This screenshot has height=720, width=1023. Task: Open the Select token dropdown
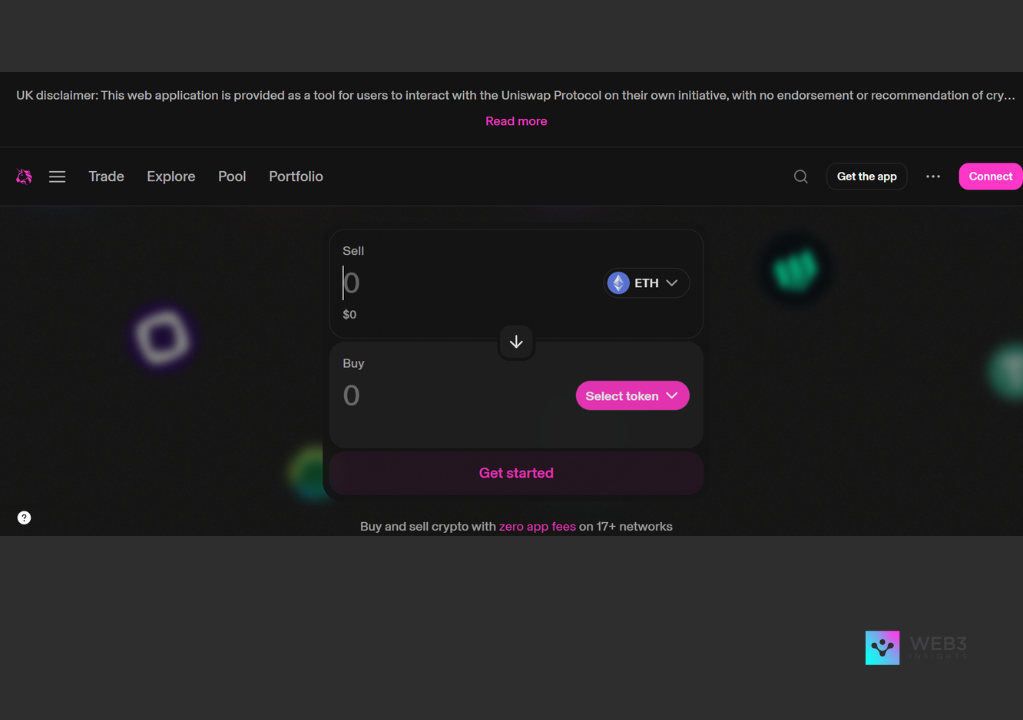tap(632, 396)
